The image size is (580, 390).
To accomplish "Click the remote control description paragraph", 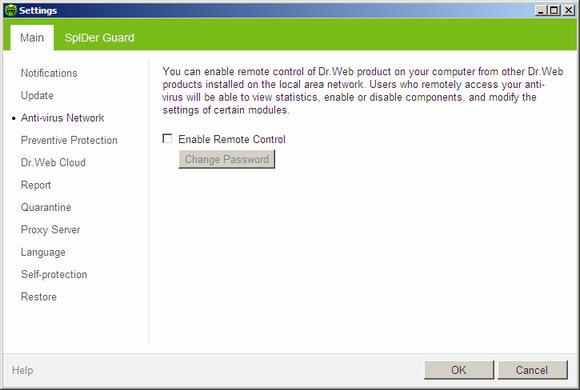I will coord(362,91).
